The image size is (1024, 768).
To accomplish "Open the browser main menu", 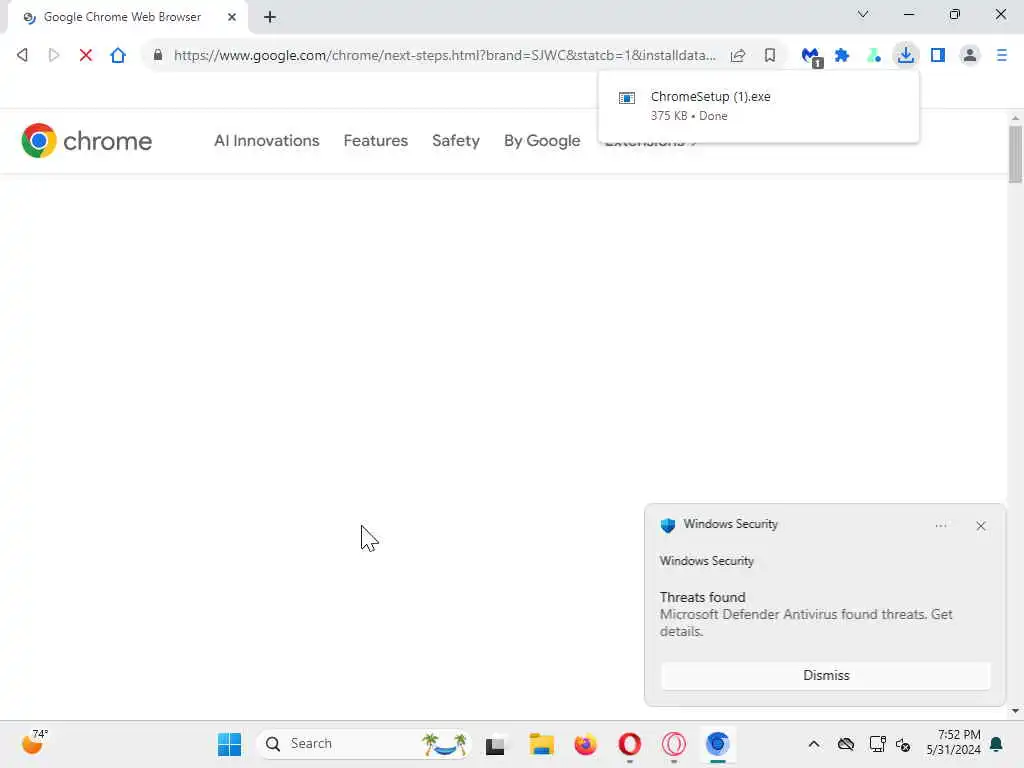I will point(1002,55).
